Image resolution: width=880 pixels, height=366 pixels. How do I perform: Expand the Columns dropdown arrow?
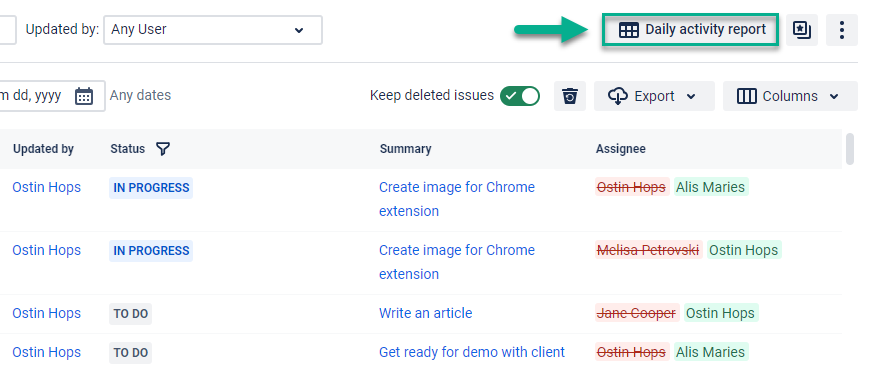834,97
